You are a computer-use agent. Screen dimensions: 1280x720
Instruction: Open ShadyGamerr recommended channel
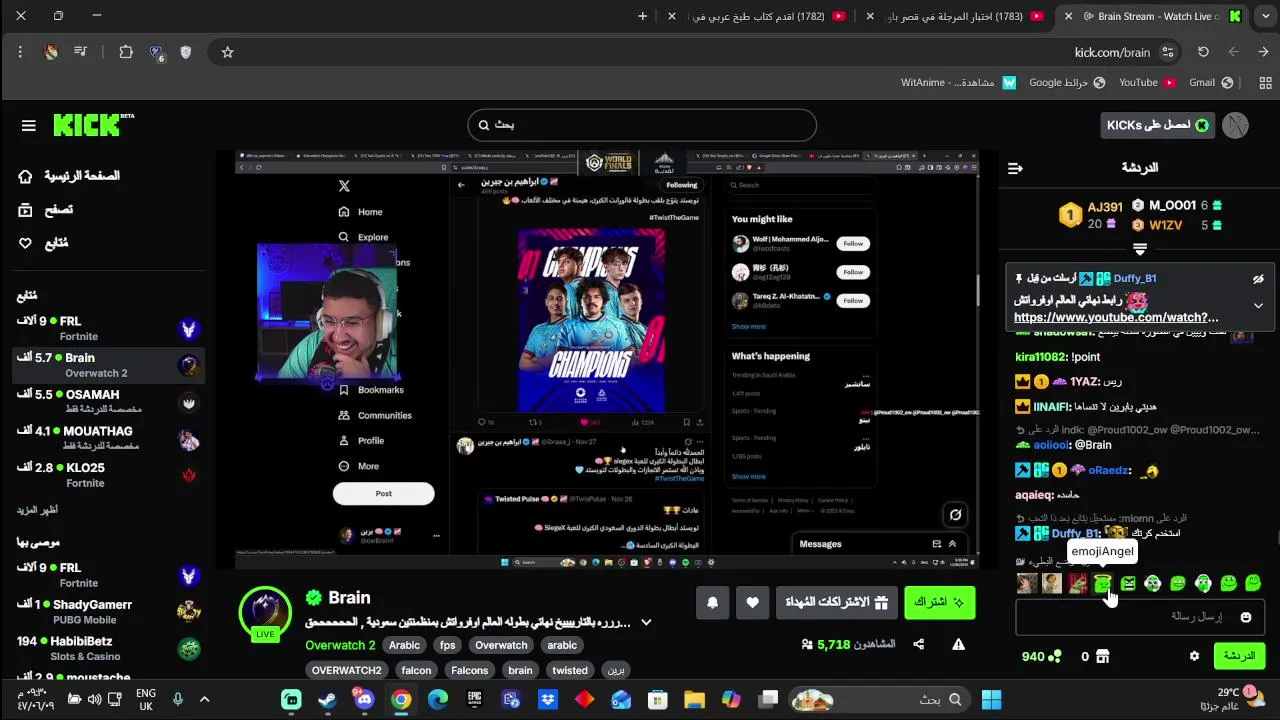click(108, 612)
